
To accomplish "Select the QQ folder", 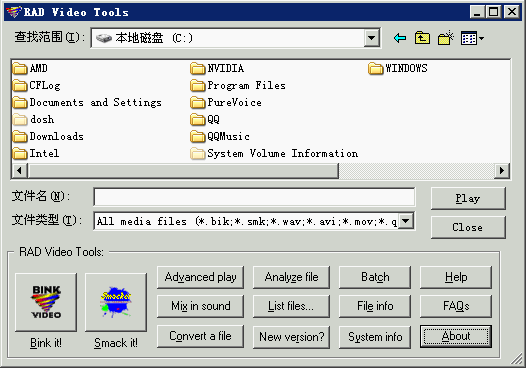I will point(205,119).
